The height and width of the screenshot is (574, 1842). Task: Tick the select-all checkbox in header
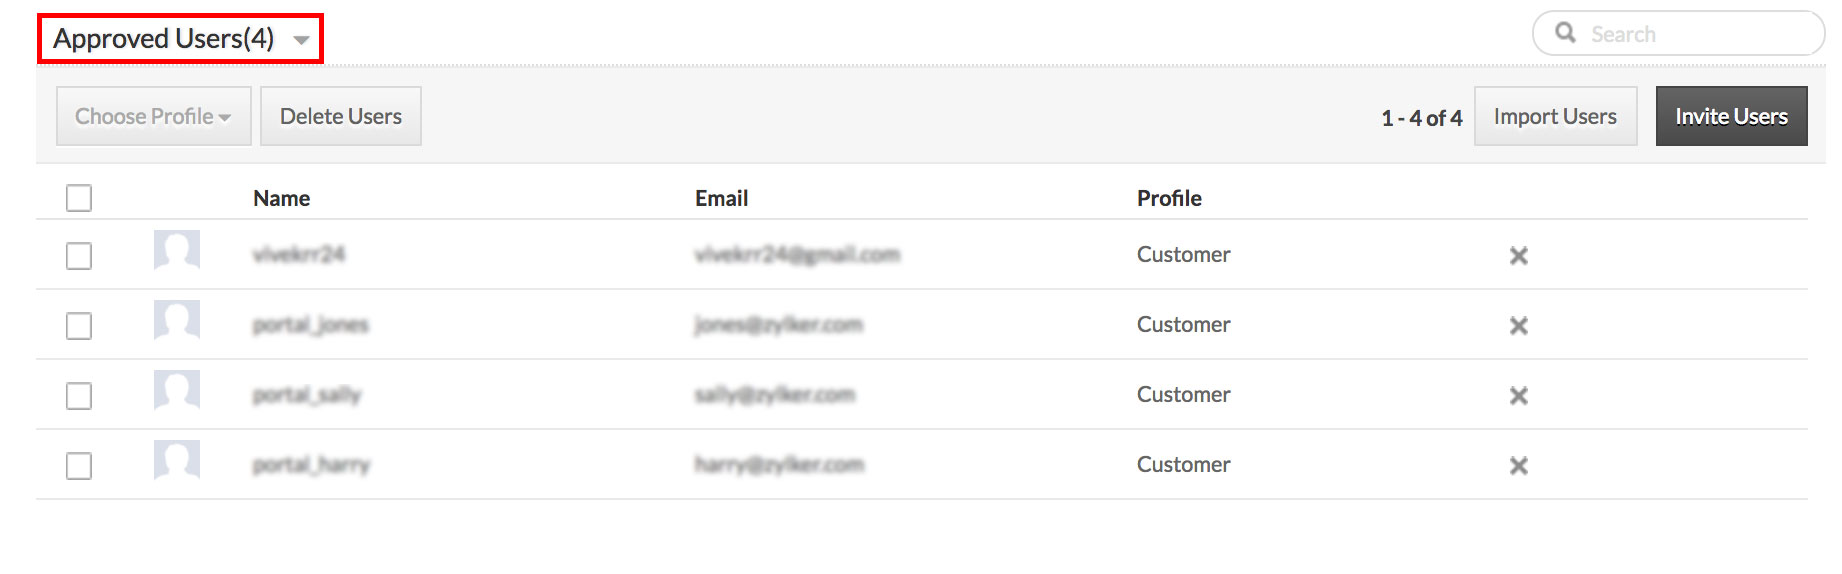pos(79,198)
